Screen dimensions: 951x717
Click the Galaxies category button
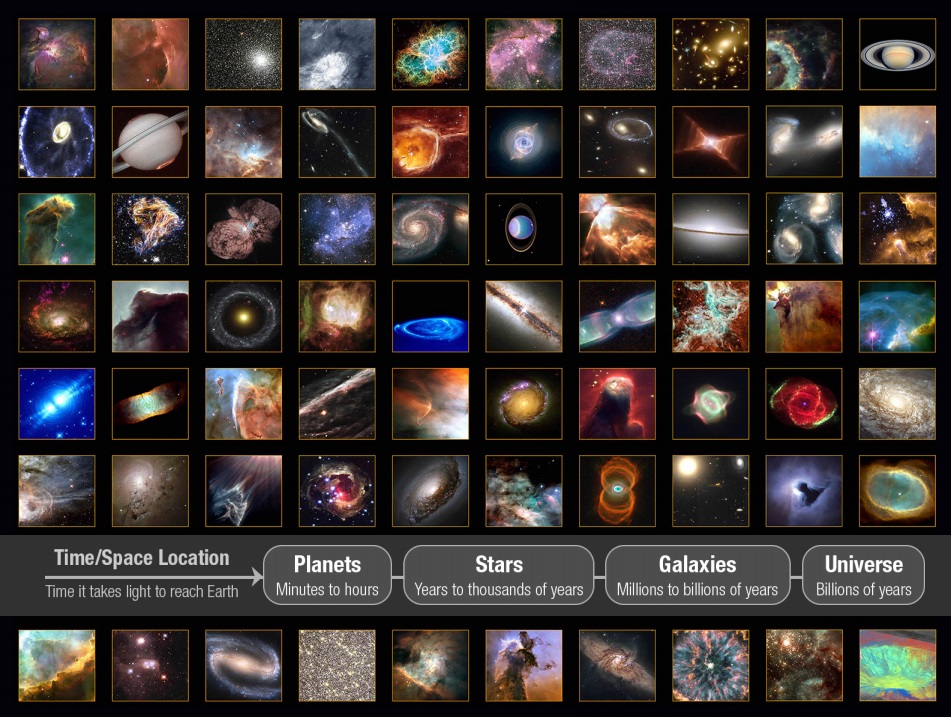point(697,575)
